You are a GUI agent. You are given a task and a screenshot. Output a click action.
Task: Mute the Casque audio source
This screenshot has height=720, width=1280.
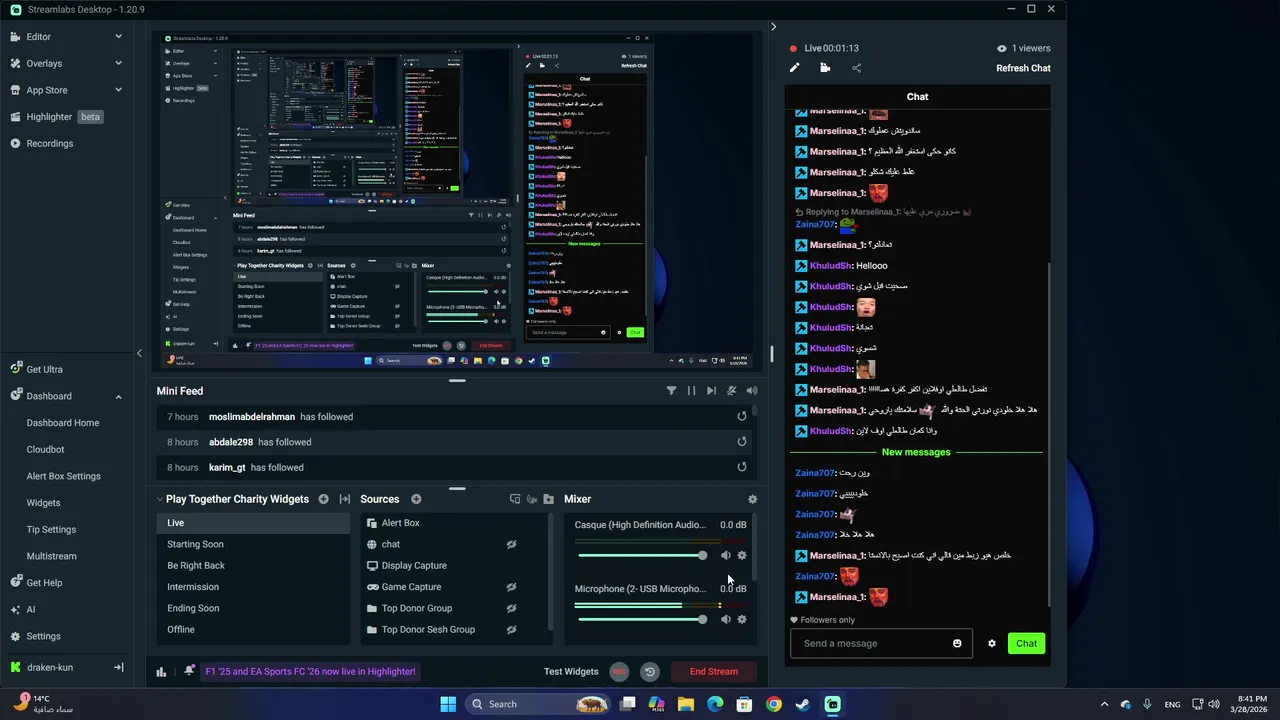[726, 555]
